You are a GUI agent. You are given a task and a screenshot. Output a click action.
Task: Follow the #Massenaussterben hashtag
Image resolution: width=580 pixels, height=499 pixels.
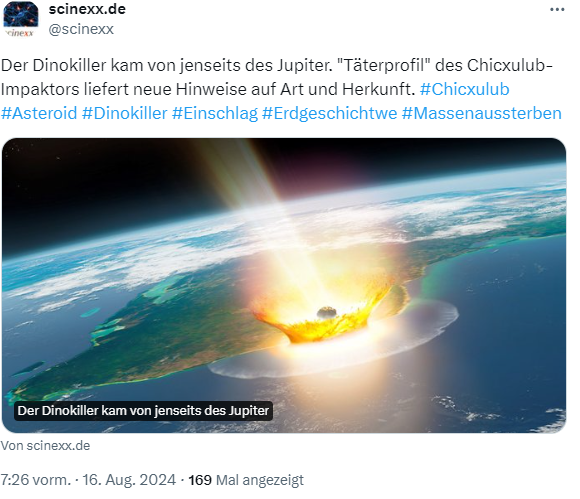pyautogui.click(x=482, y=113)
